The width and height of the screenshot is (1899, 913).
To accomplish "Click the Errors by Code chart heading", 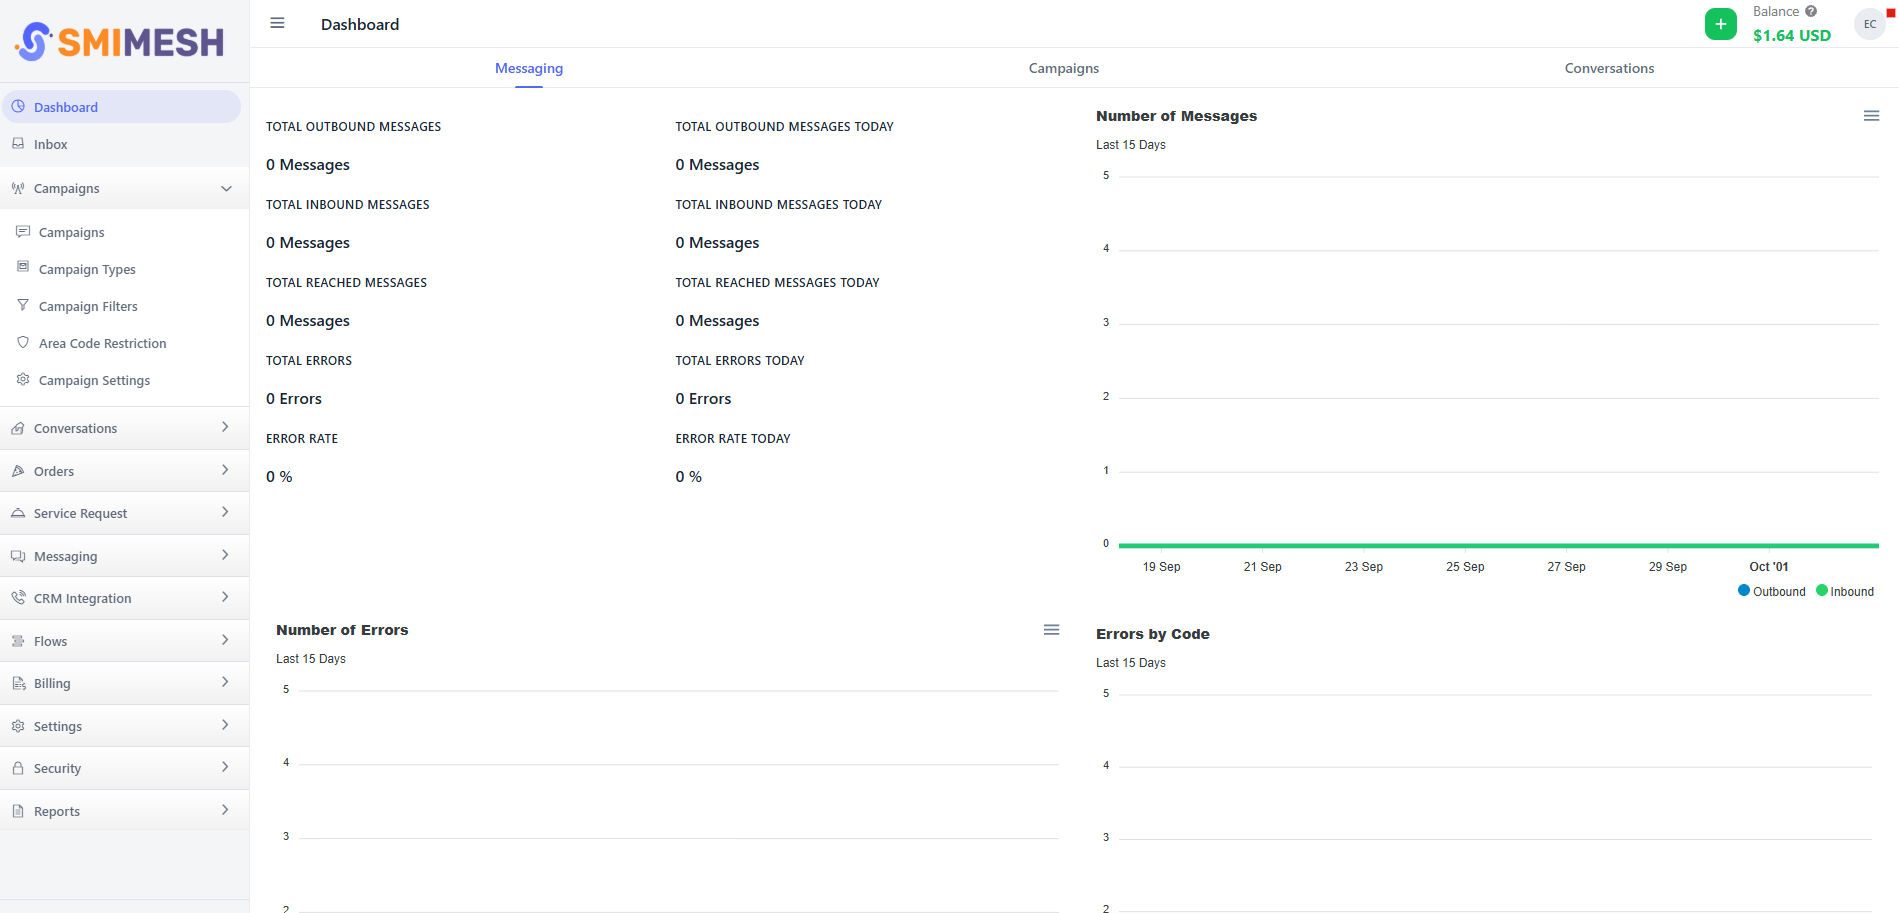I will pos(1152,634).
